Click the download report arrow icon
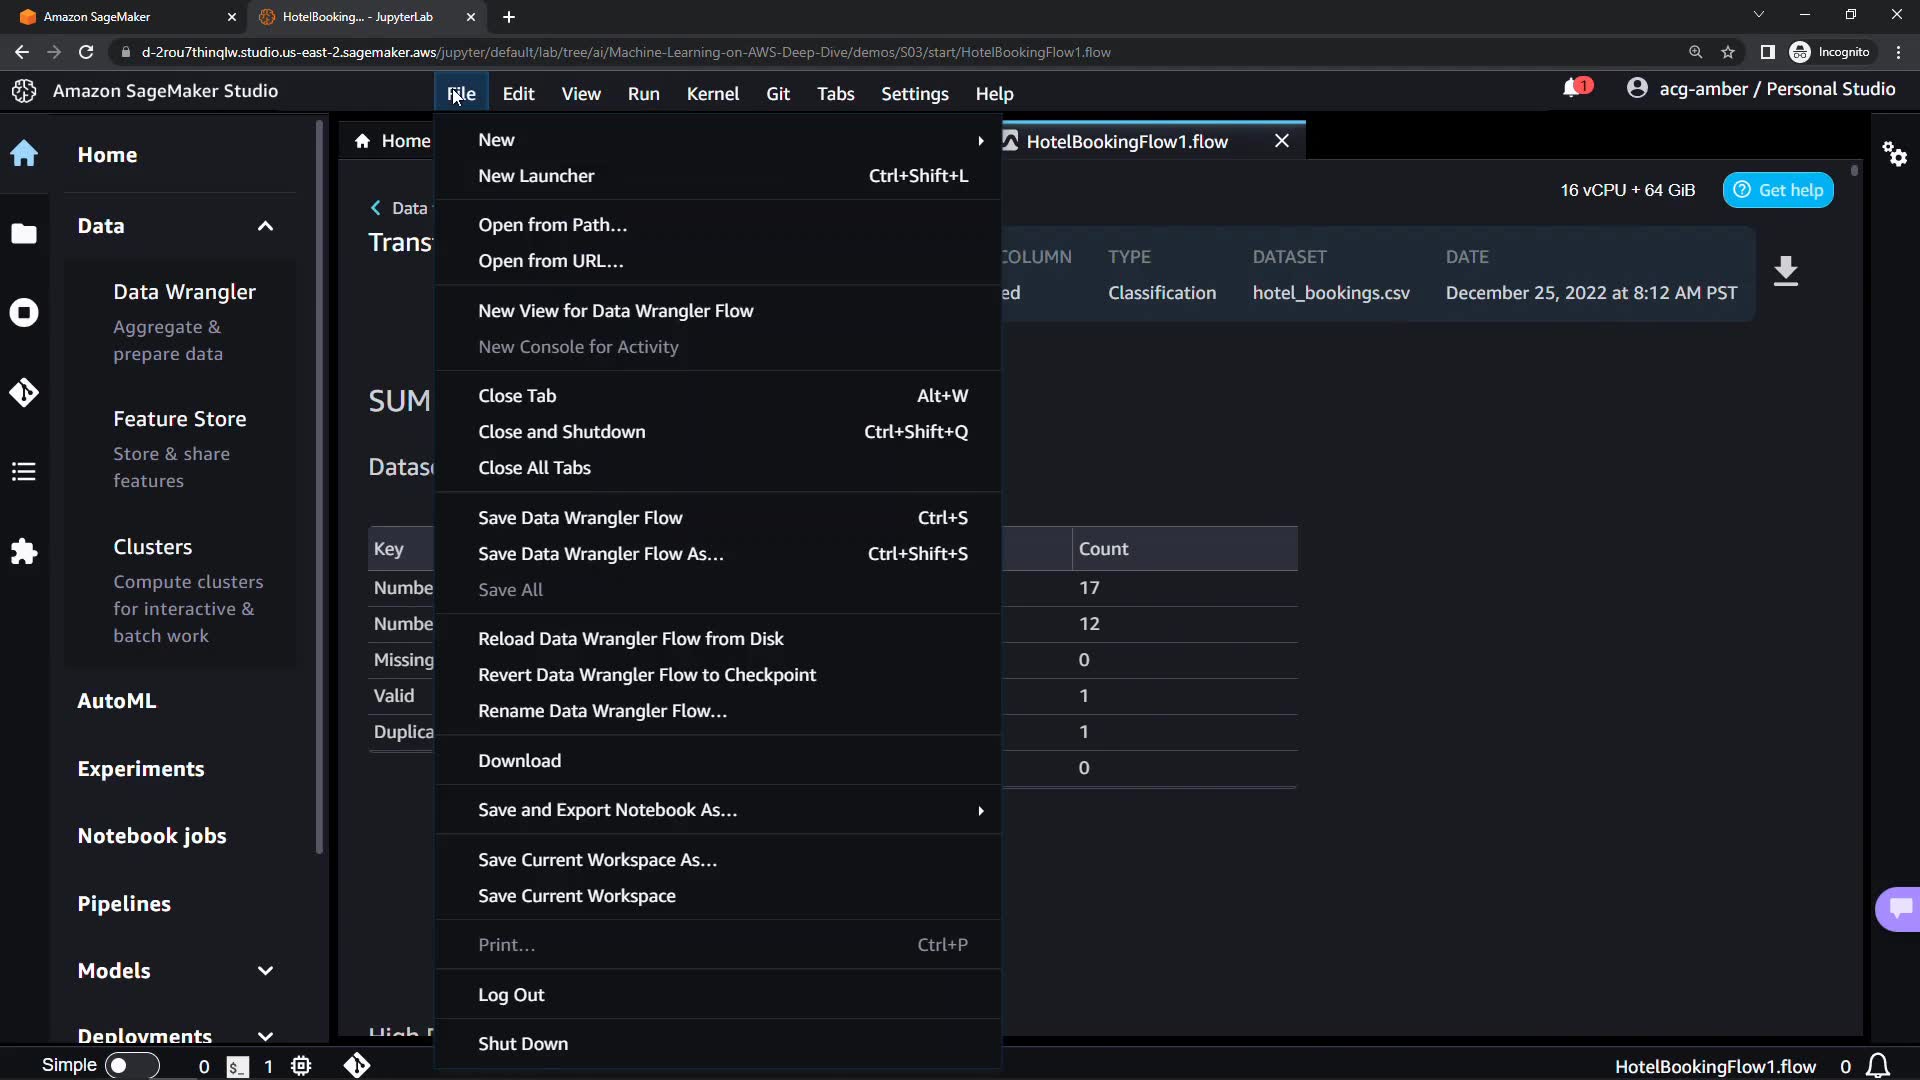This screenshot has width=1920, height=1080. coord(1785,272)
